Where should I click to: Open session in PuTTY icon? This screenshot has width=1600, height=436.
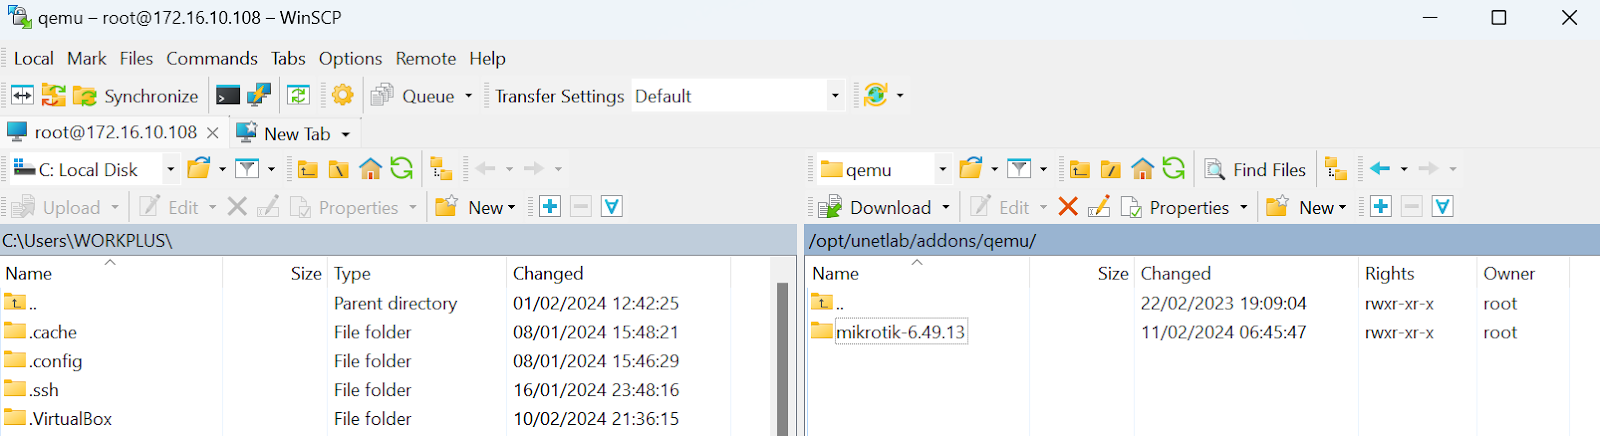259,96
